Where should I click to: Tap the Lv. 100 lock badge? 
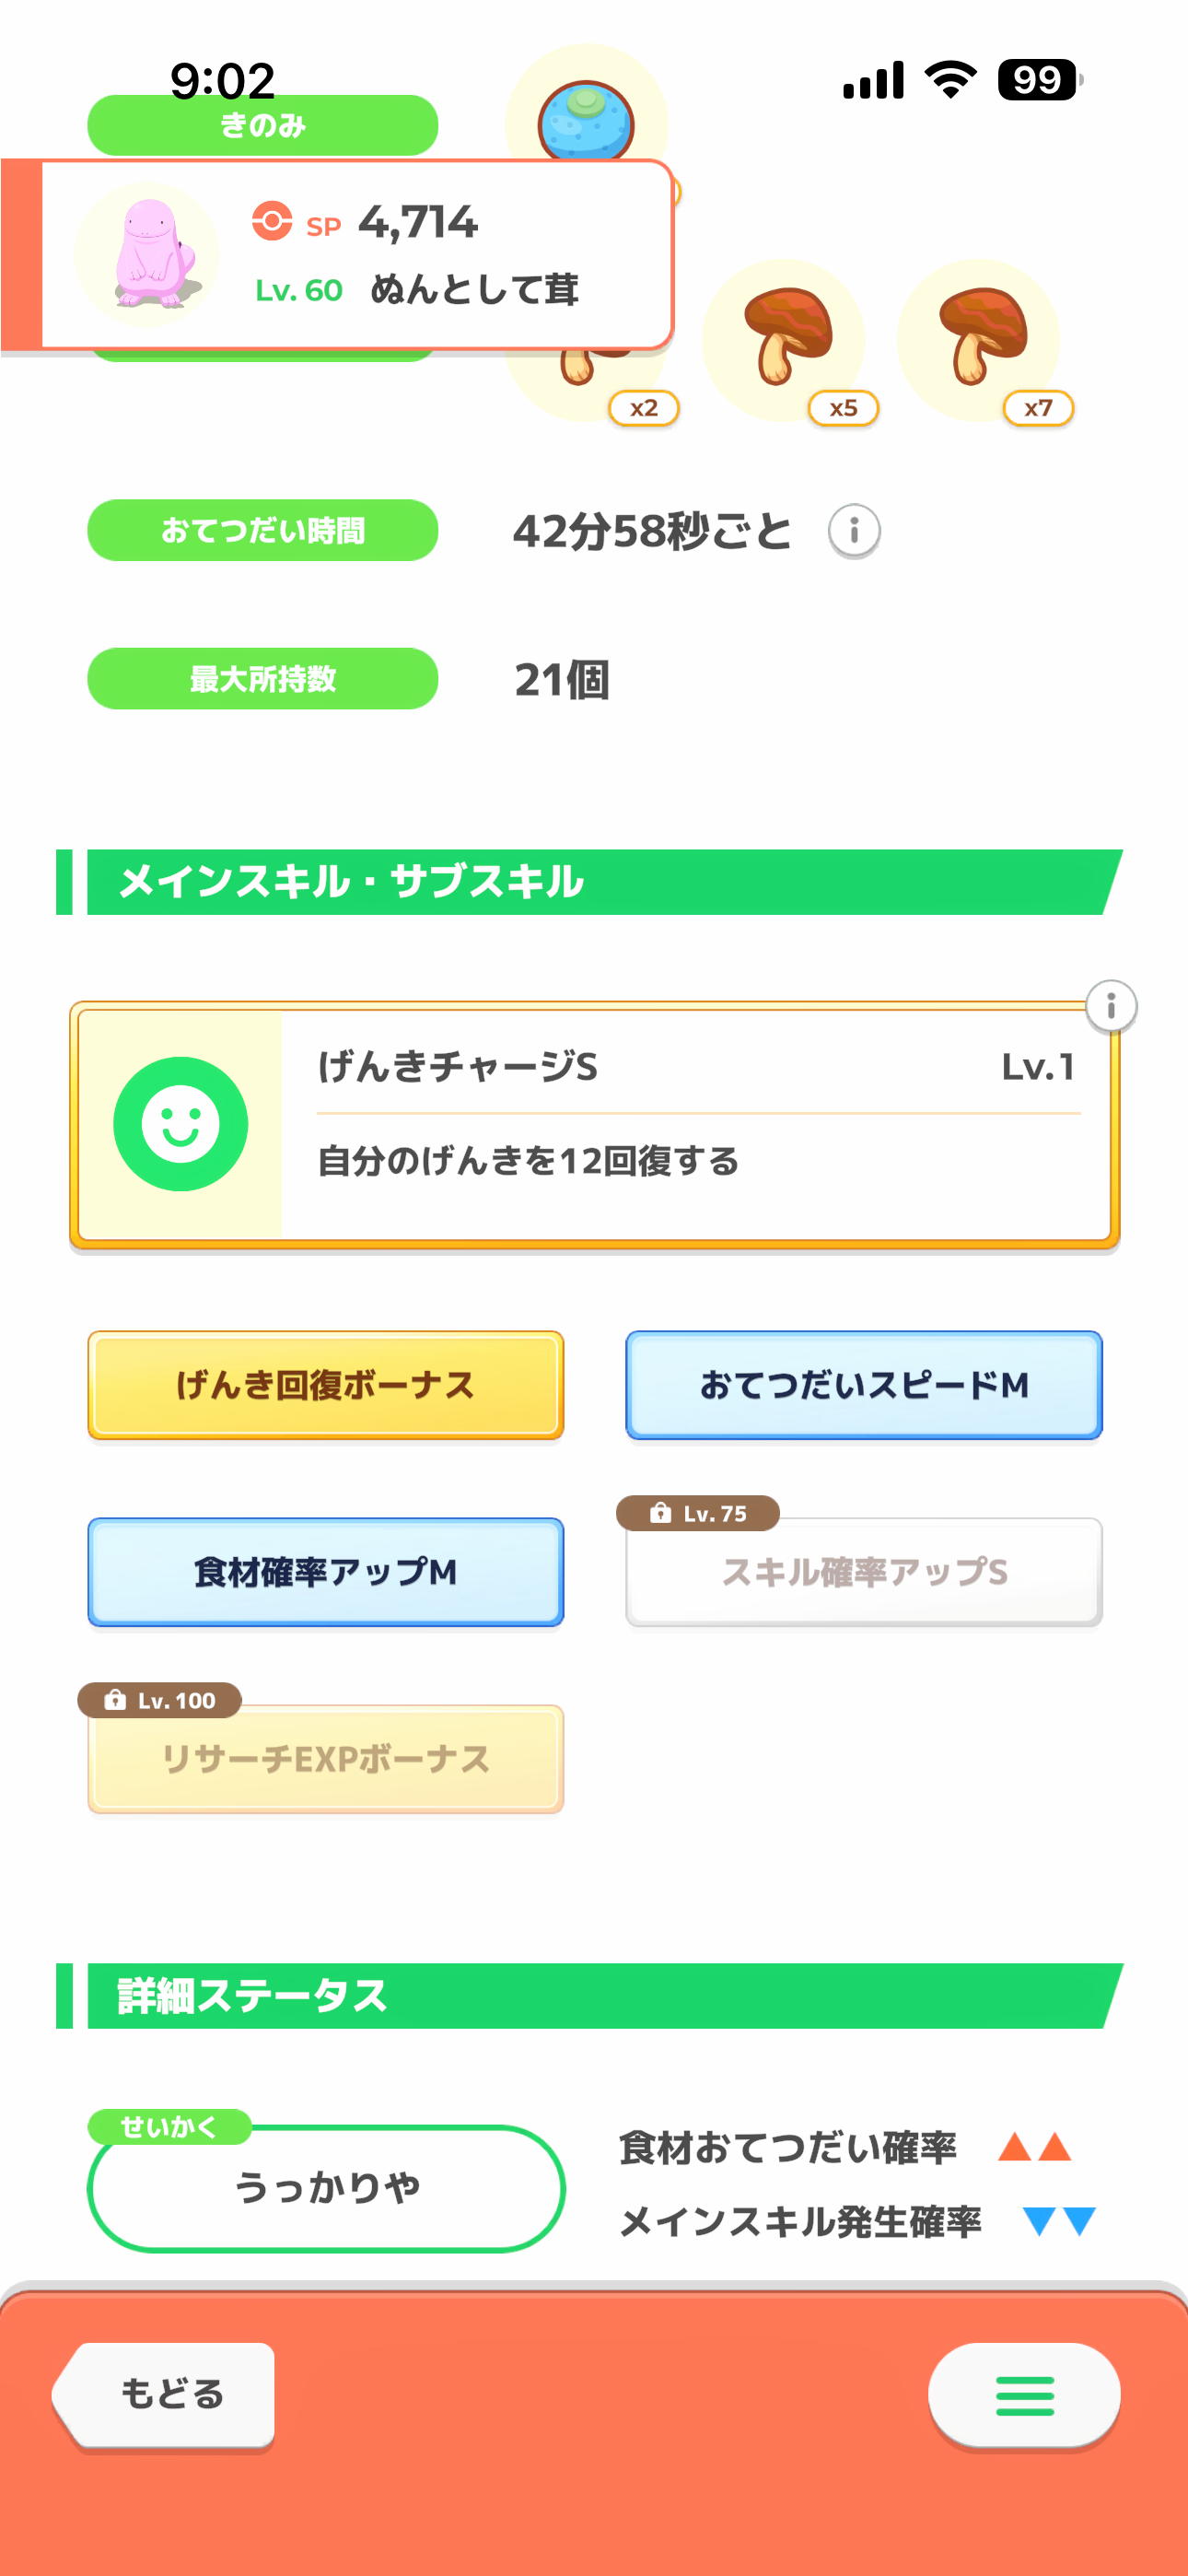(160, 1700)
